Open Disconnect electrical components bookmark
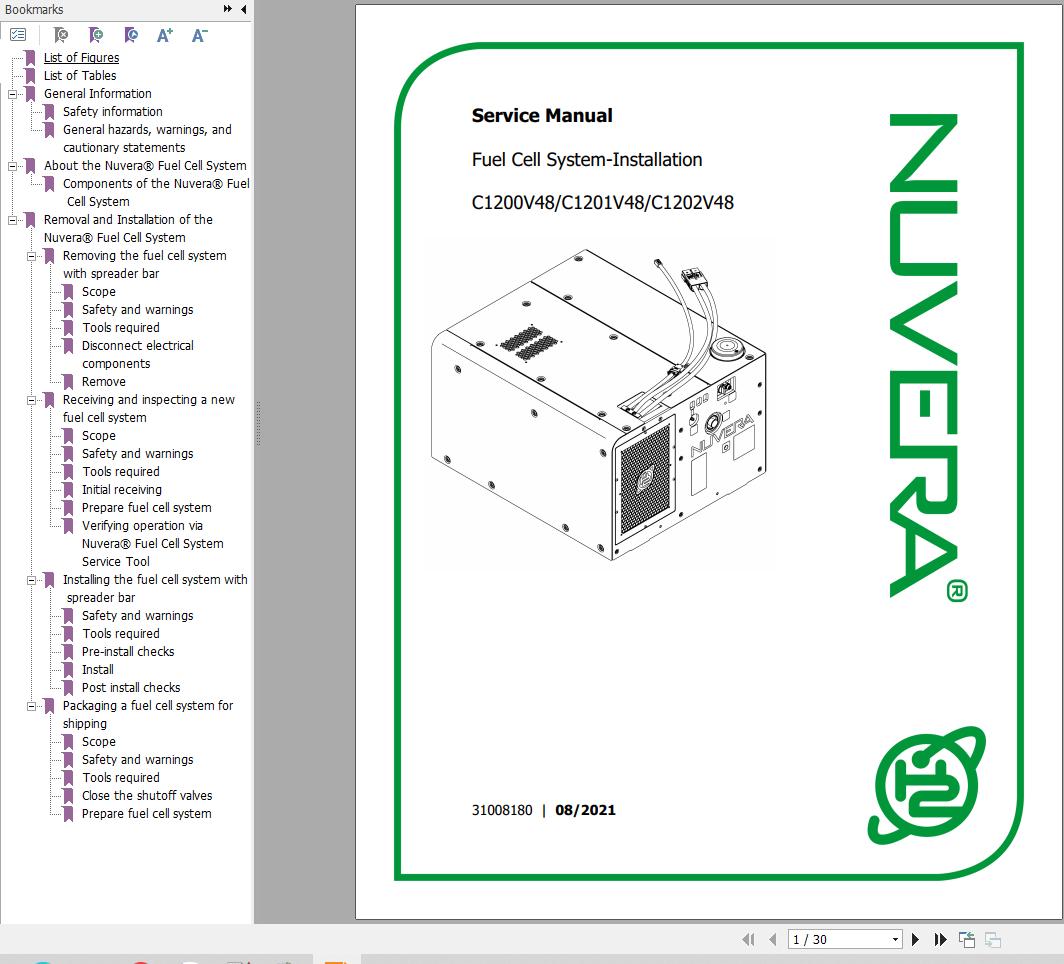The height and width of the screenshot is (964, 1064). (138, 354)
